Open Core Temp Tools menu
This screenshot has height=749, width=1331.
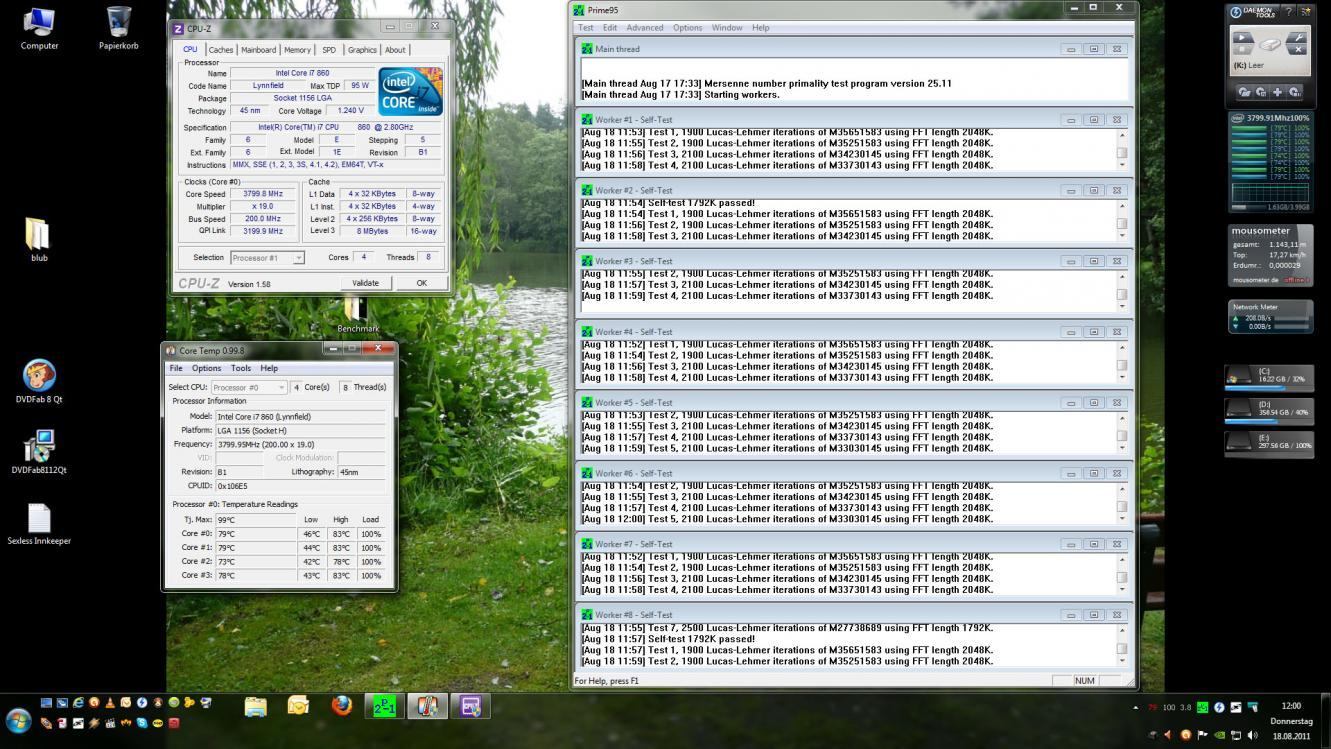(x=241, y=368)
